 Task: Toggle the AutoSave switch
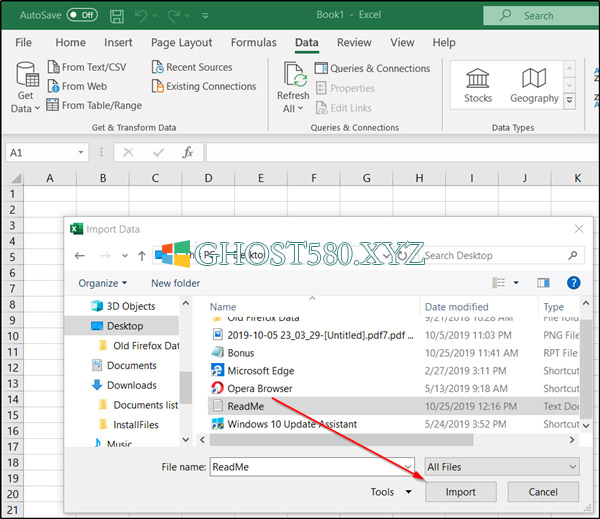pyautogui.click(x=82, y=15)
